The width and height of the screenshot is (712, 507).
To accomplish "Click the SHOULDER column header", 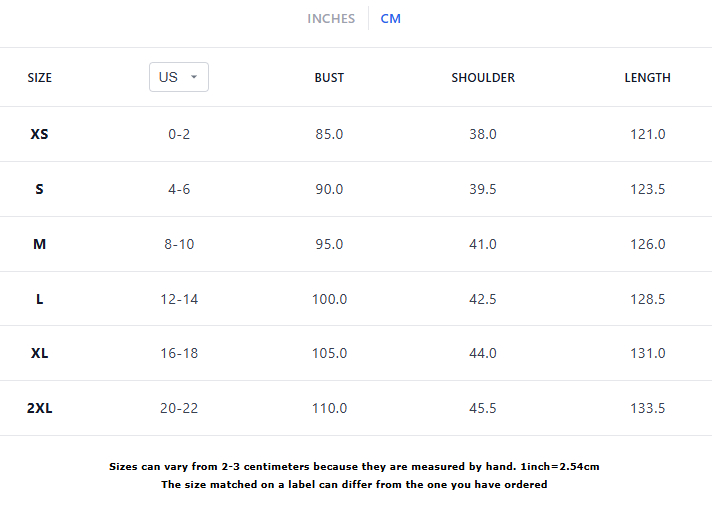I will click(x=483, y=78).
